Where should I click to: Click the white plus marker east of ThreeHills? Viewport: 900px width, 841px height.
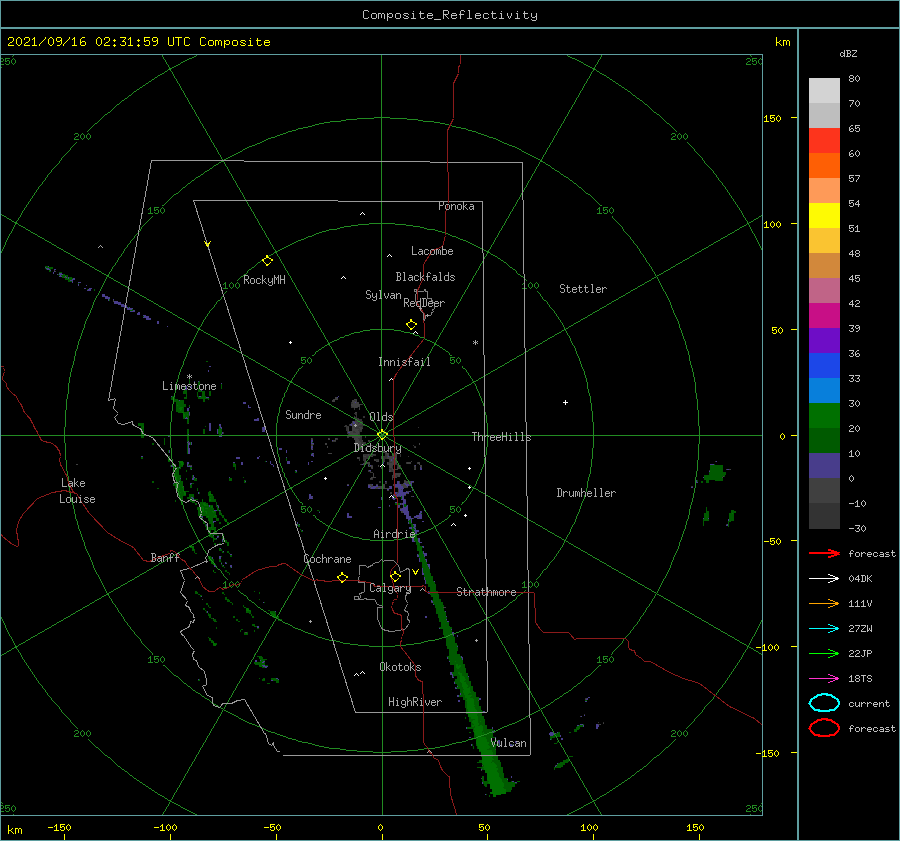click(565, 402)
